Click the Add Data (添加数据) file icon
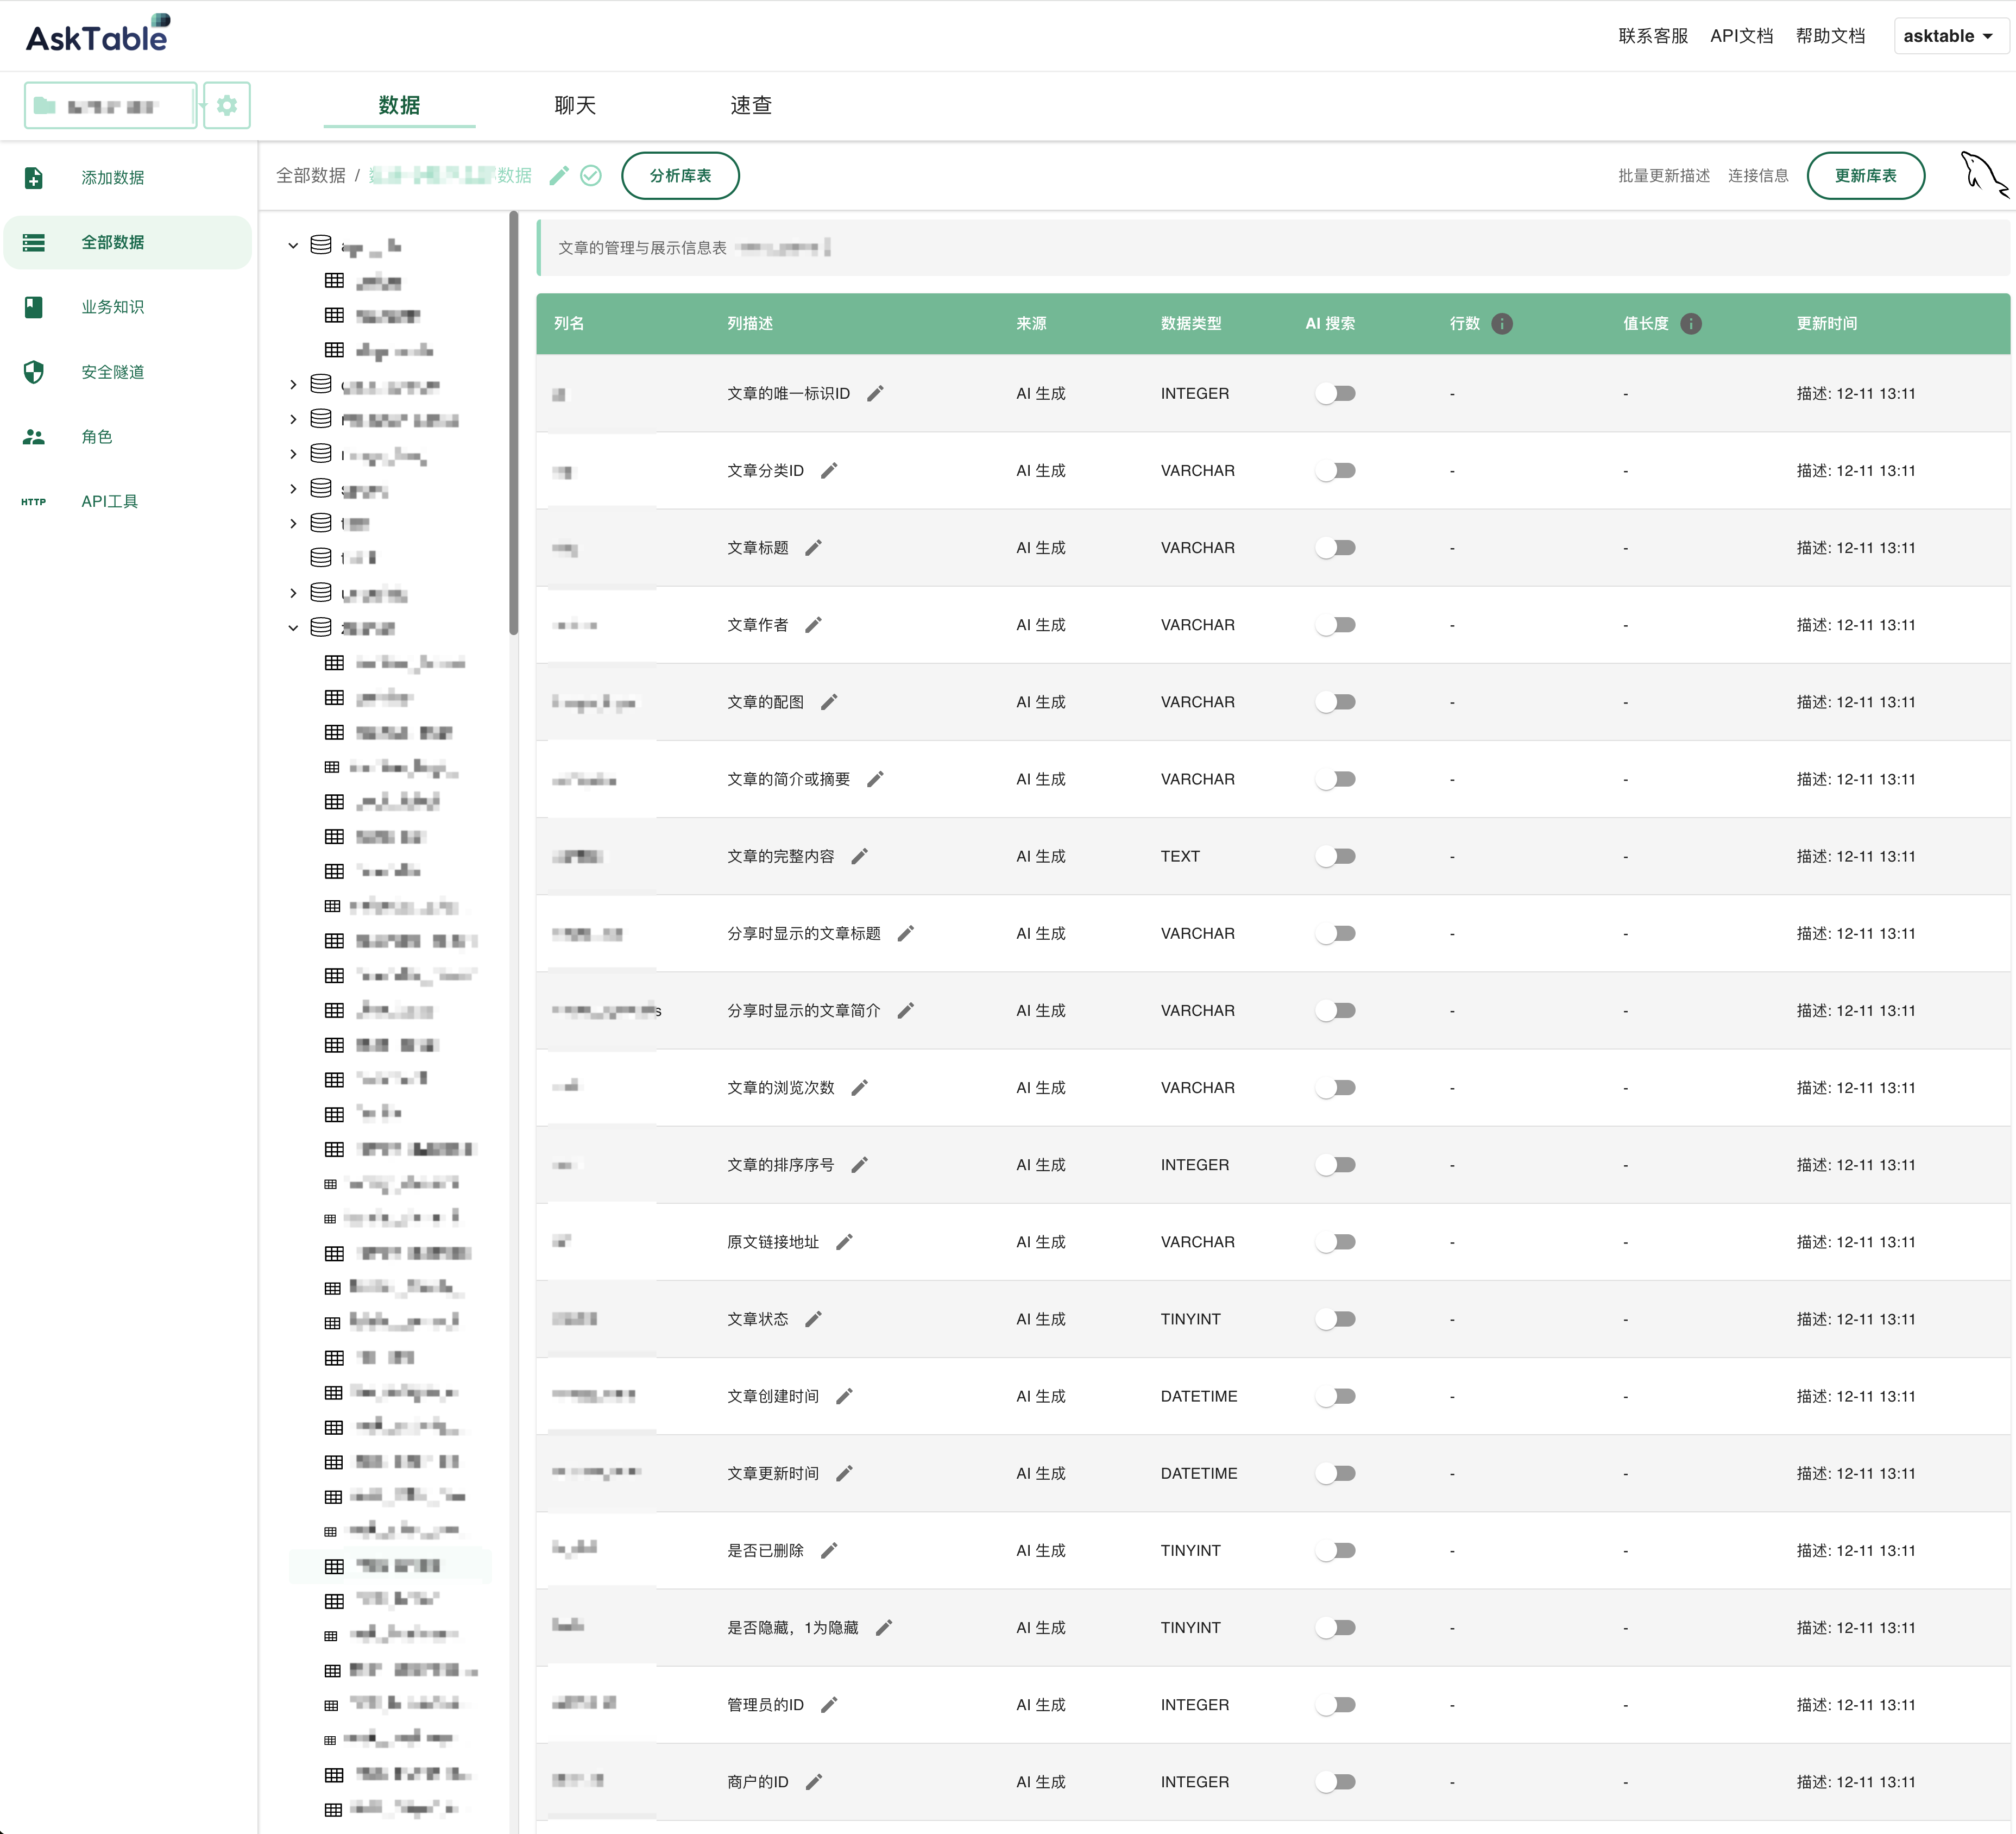2016x1834 pixels. 34,177
